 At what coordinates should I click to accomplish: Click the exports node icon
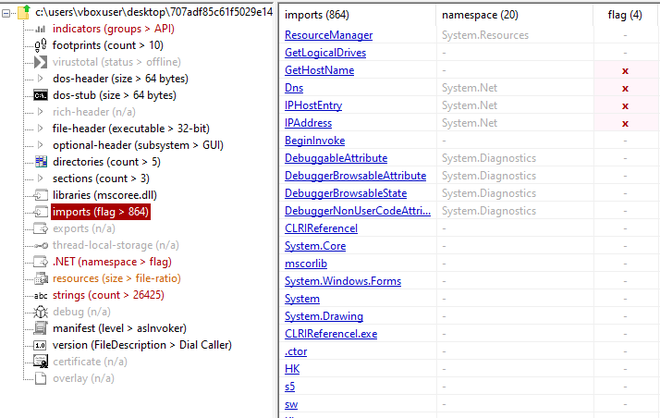coord(41,229)
